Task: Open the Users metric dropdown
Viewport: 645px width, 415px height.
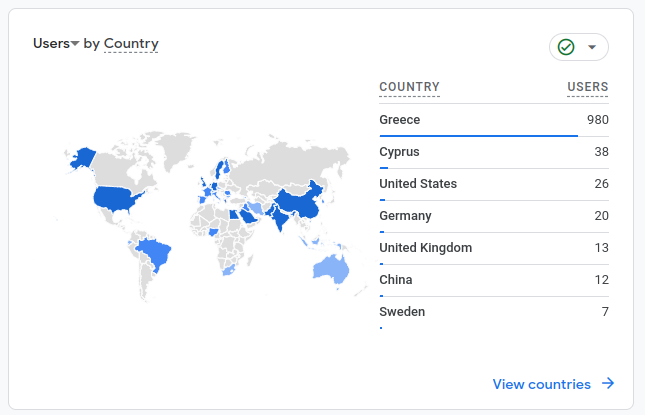Action: (56, 43)
